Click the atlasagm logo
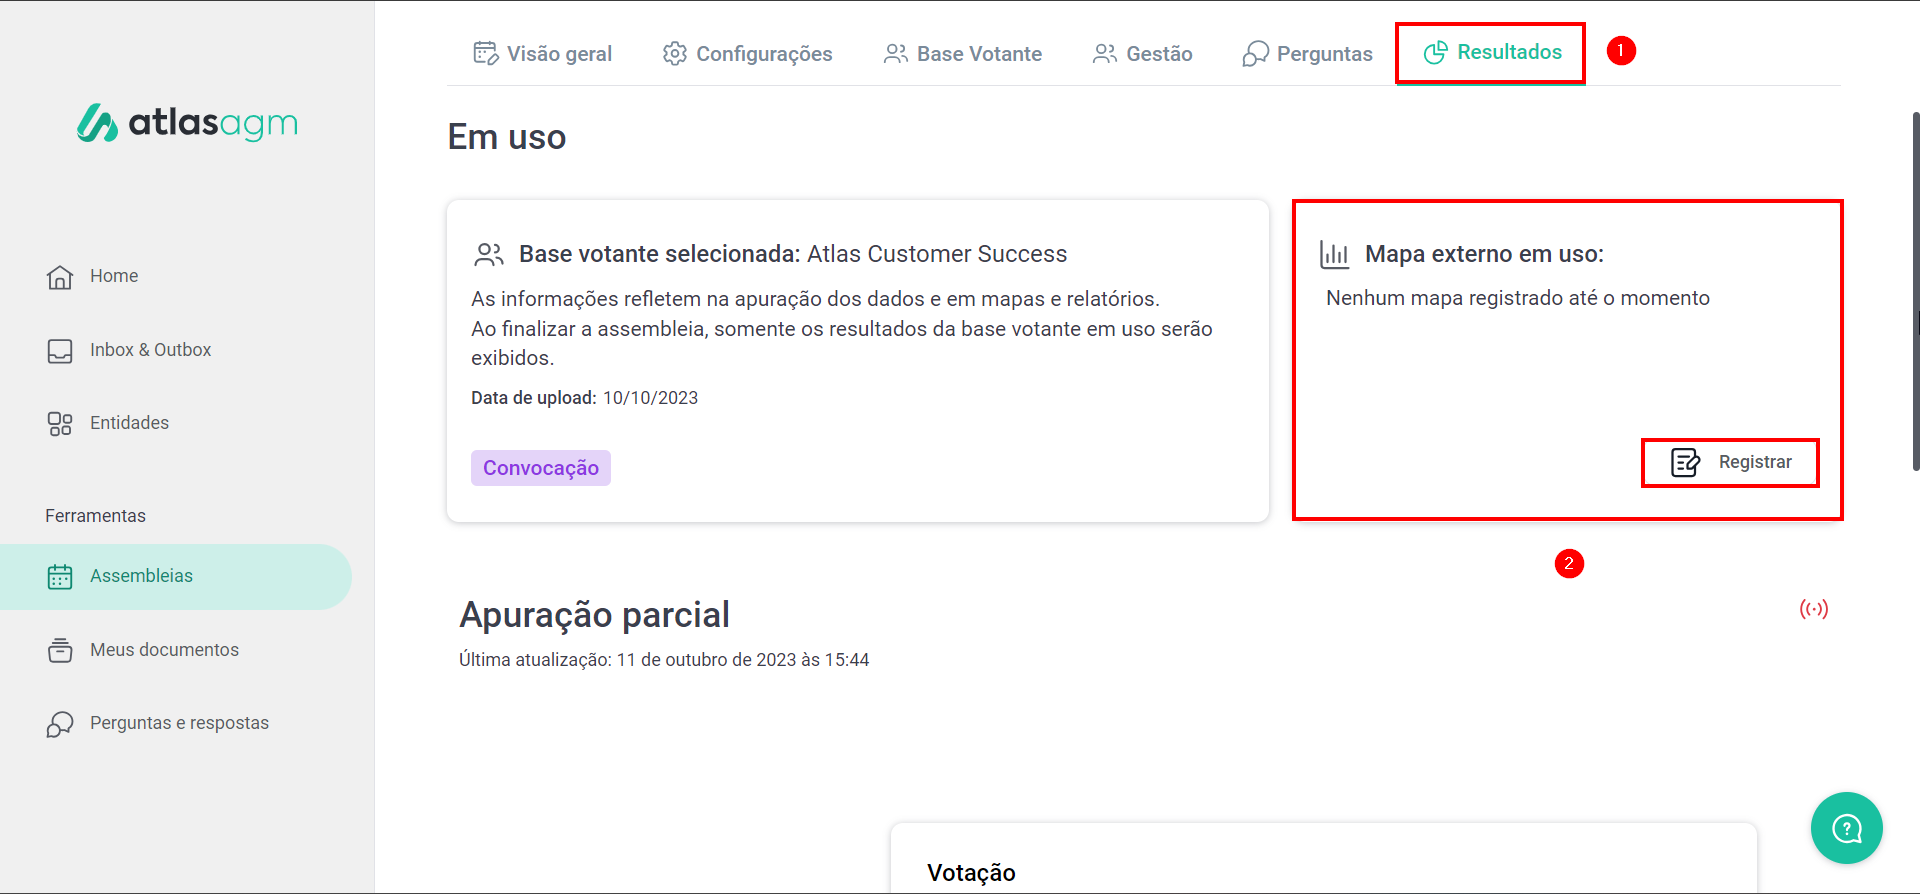 (x=188, y=123)
